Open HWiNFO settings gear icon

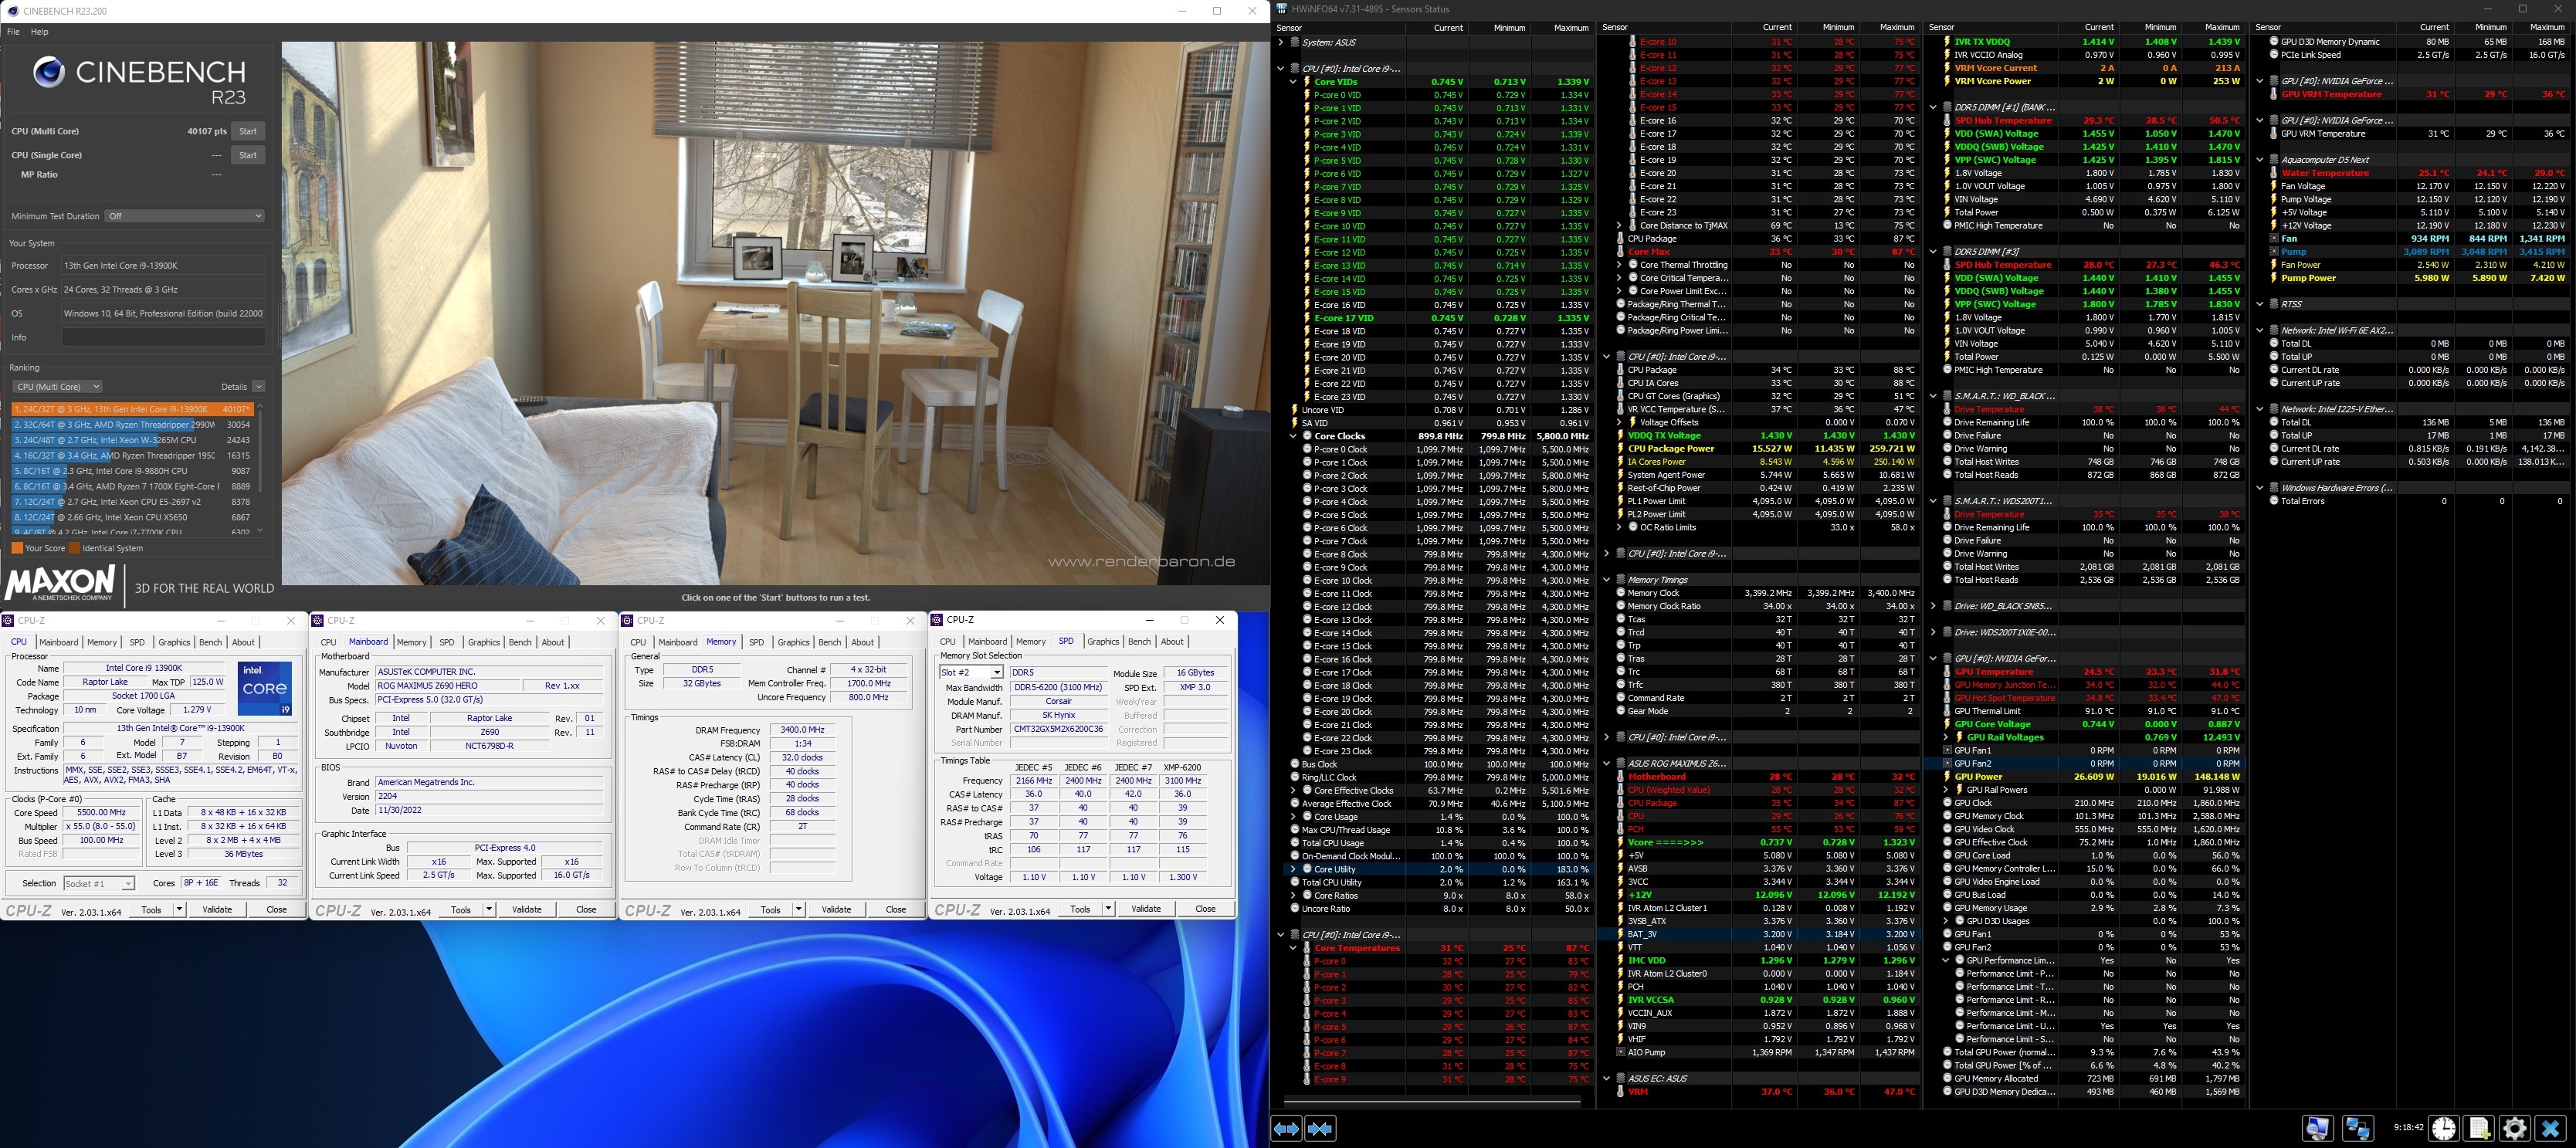click(2515, 1129)
